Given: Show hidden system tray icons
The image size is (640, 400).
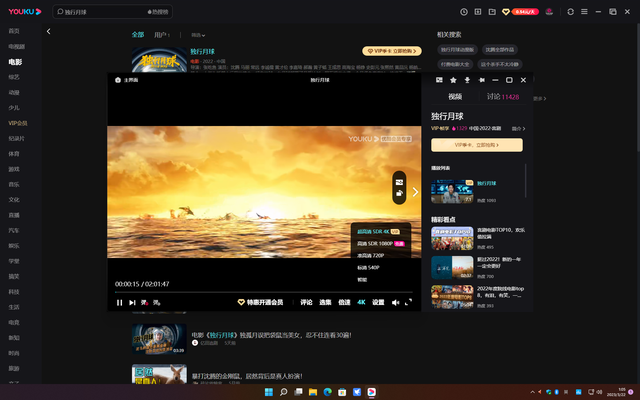Looking at the screenshot, I should point(532,392).
